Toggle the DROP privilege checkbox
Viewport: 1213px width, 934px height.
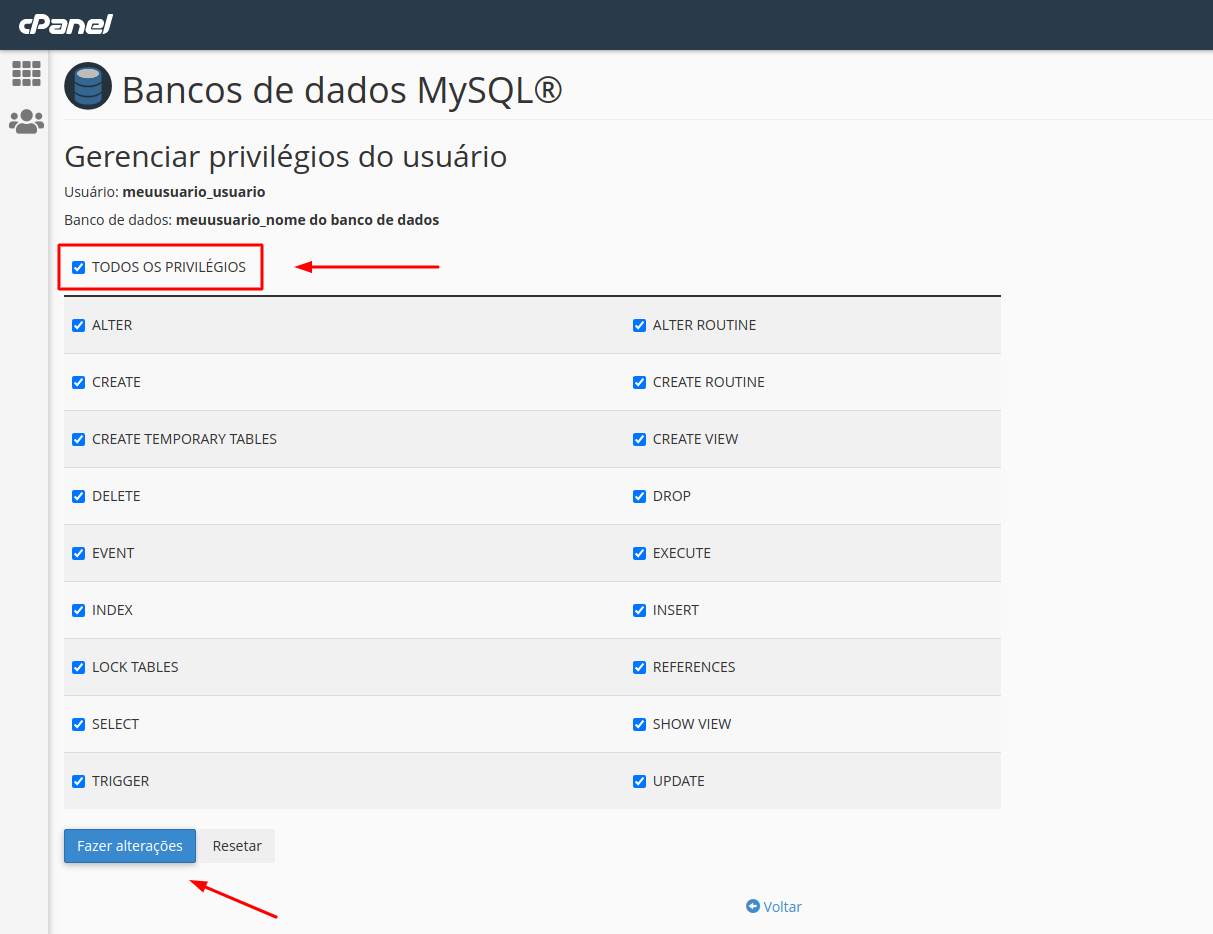click(x=640, y=496)
